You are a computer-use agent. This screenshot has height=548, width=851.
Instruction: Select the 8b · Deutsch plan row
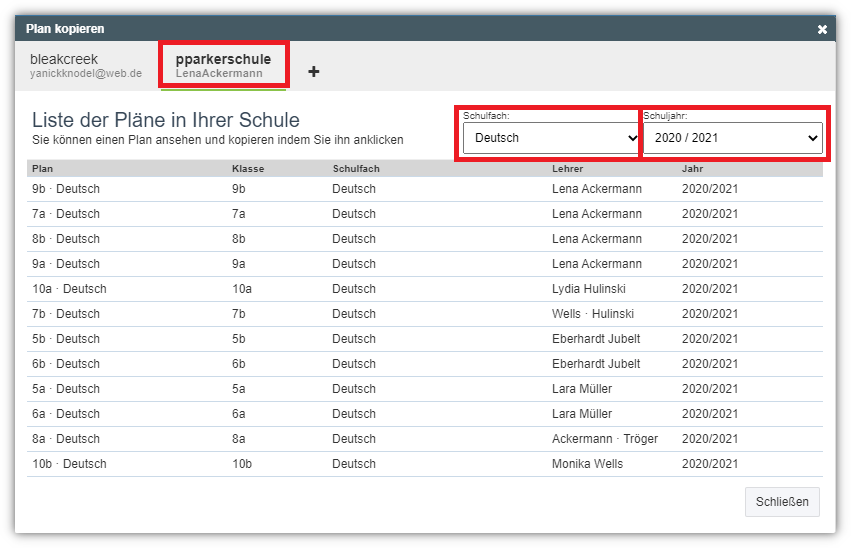point(425,239)
